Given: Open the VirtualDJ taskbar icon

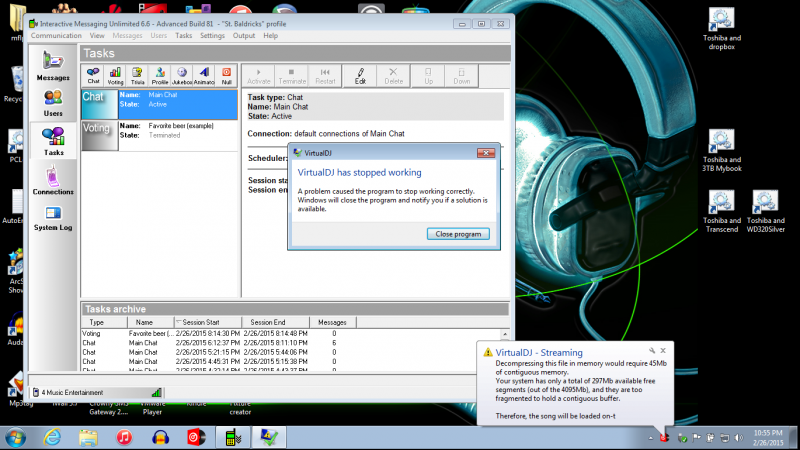Looking at the screenshot, I should coord(196,437).
